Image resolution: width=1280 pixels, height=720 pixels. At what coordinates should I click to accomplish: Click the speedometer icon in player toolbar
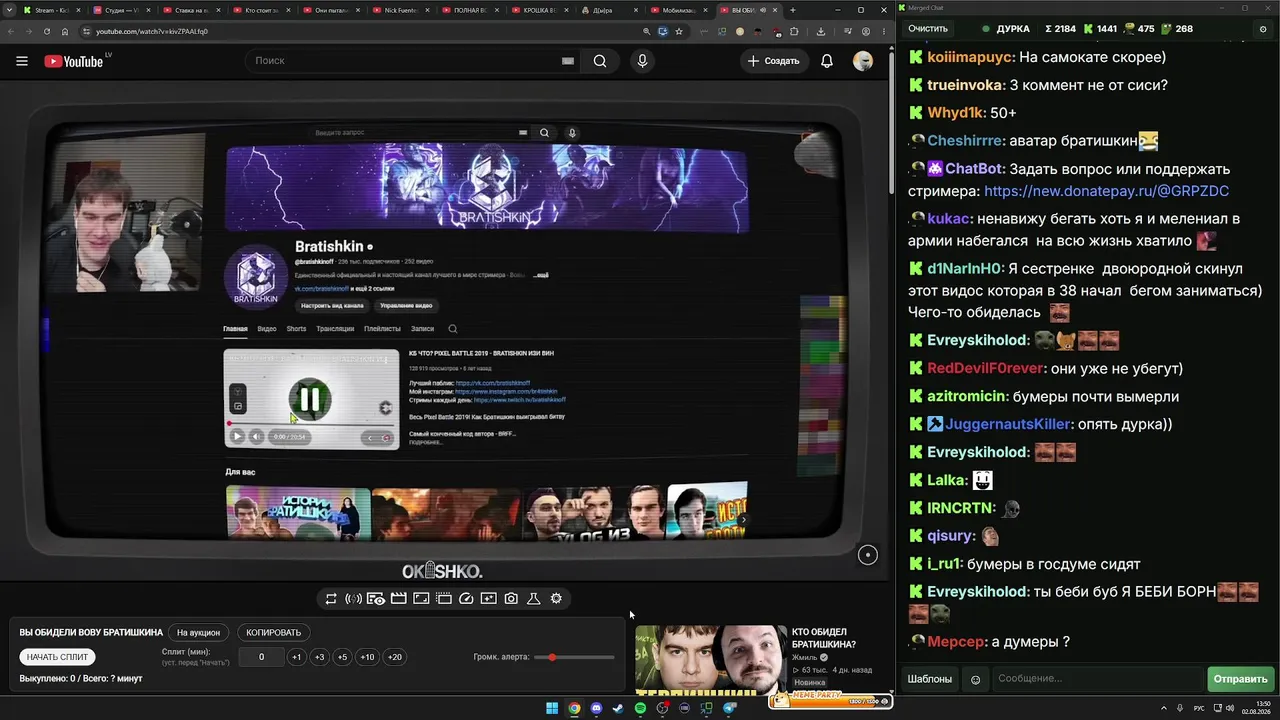coord(466,599)
